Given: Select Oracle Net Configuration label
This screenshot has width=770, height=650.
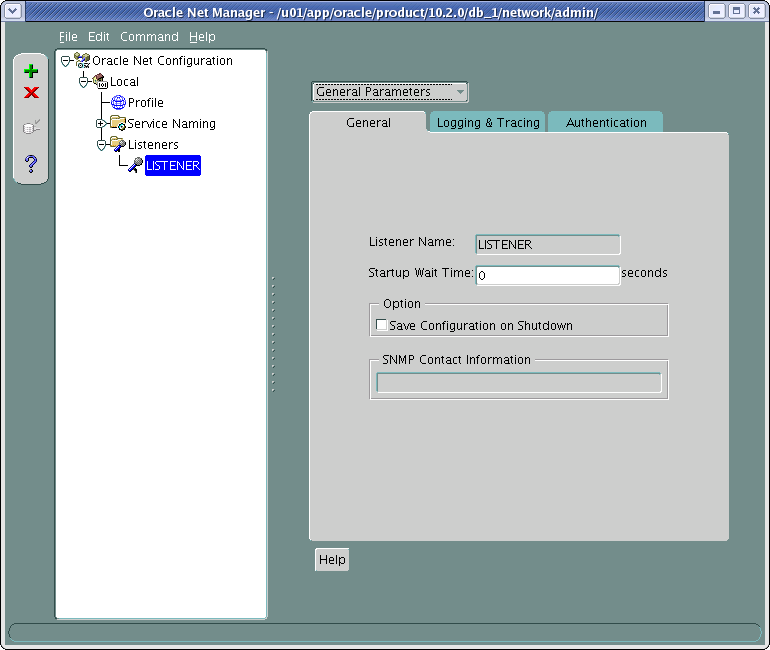Looking at the screenshot, I should [x=163, y=60].
